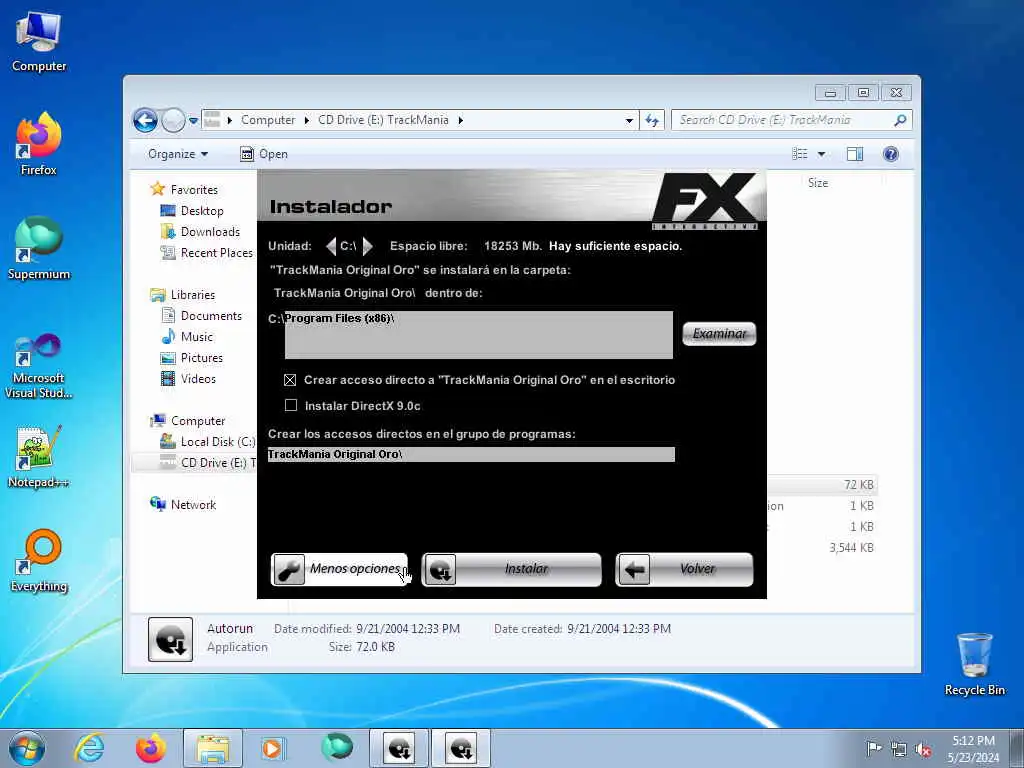Select Videos library
1024x768 pixels.
pos(198,379)
